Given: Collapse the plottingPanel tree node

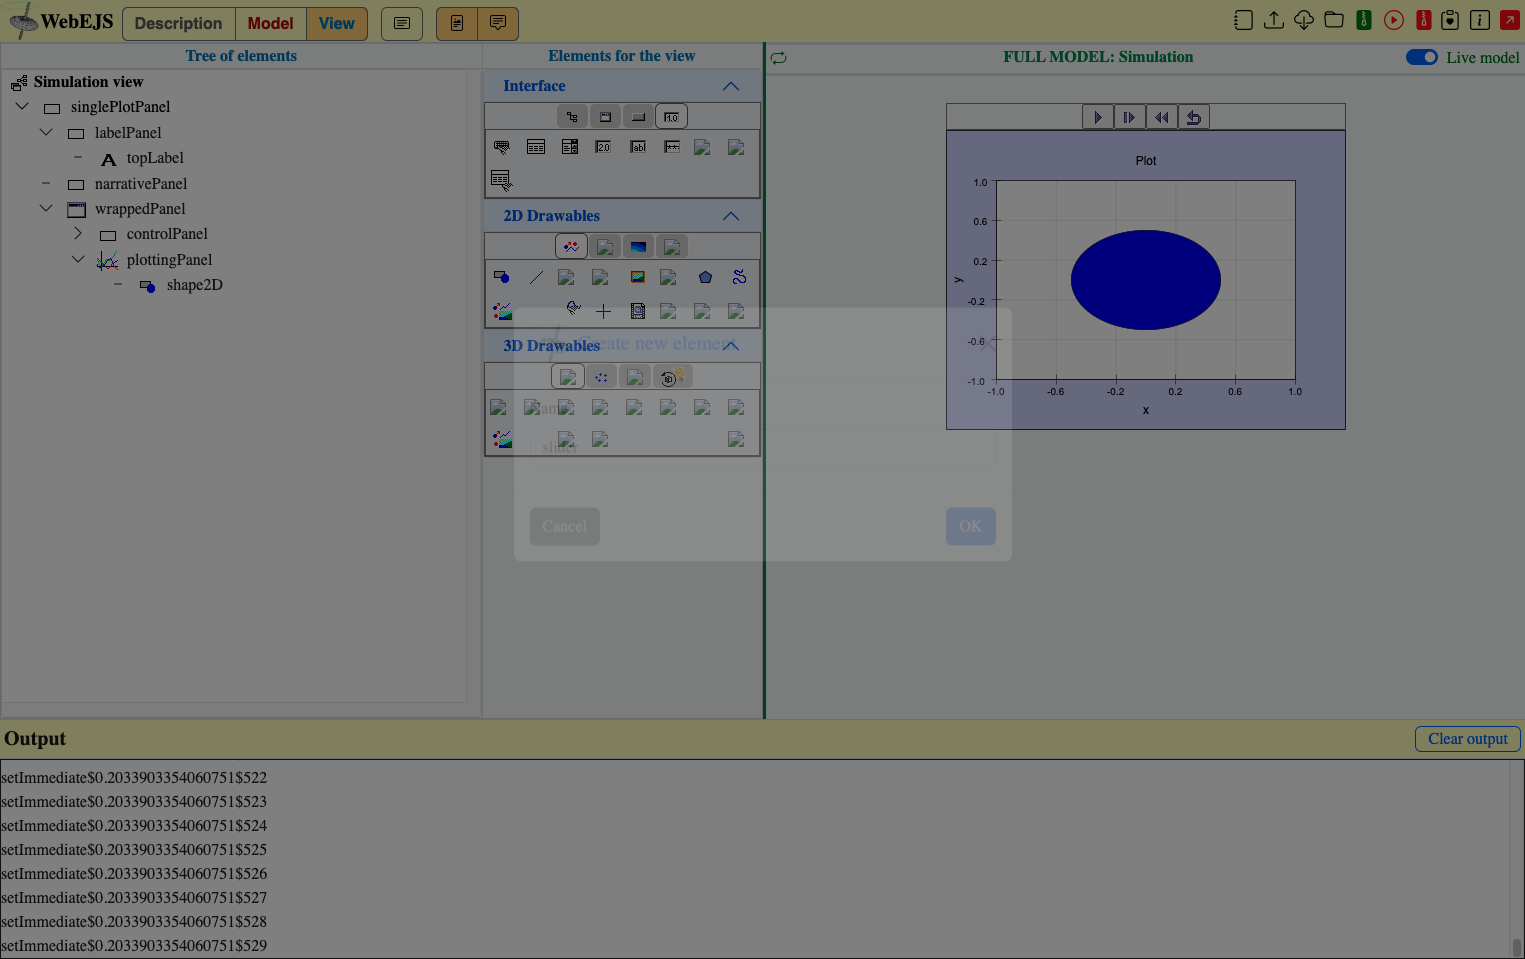Looking at the screenshot, I should click(x=78, y=259).
